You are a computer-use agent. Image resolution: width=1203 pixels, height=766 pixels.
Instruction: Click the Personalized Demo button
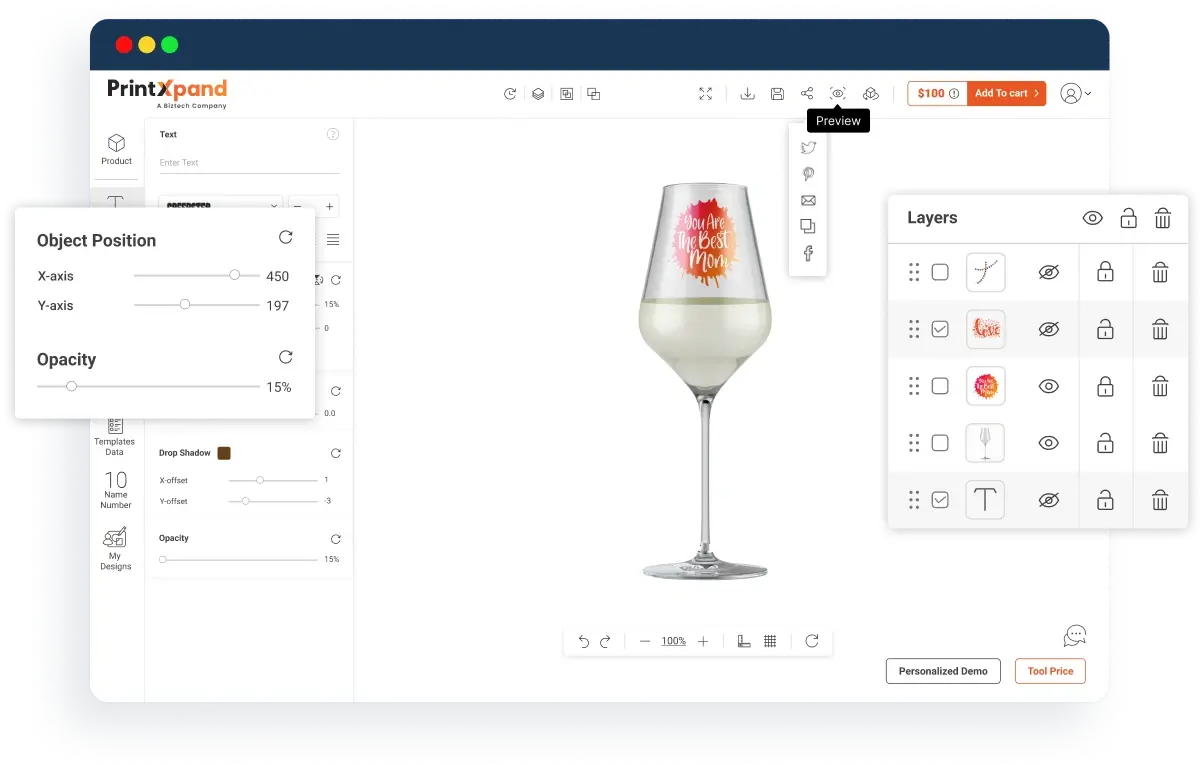(942, 671)
